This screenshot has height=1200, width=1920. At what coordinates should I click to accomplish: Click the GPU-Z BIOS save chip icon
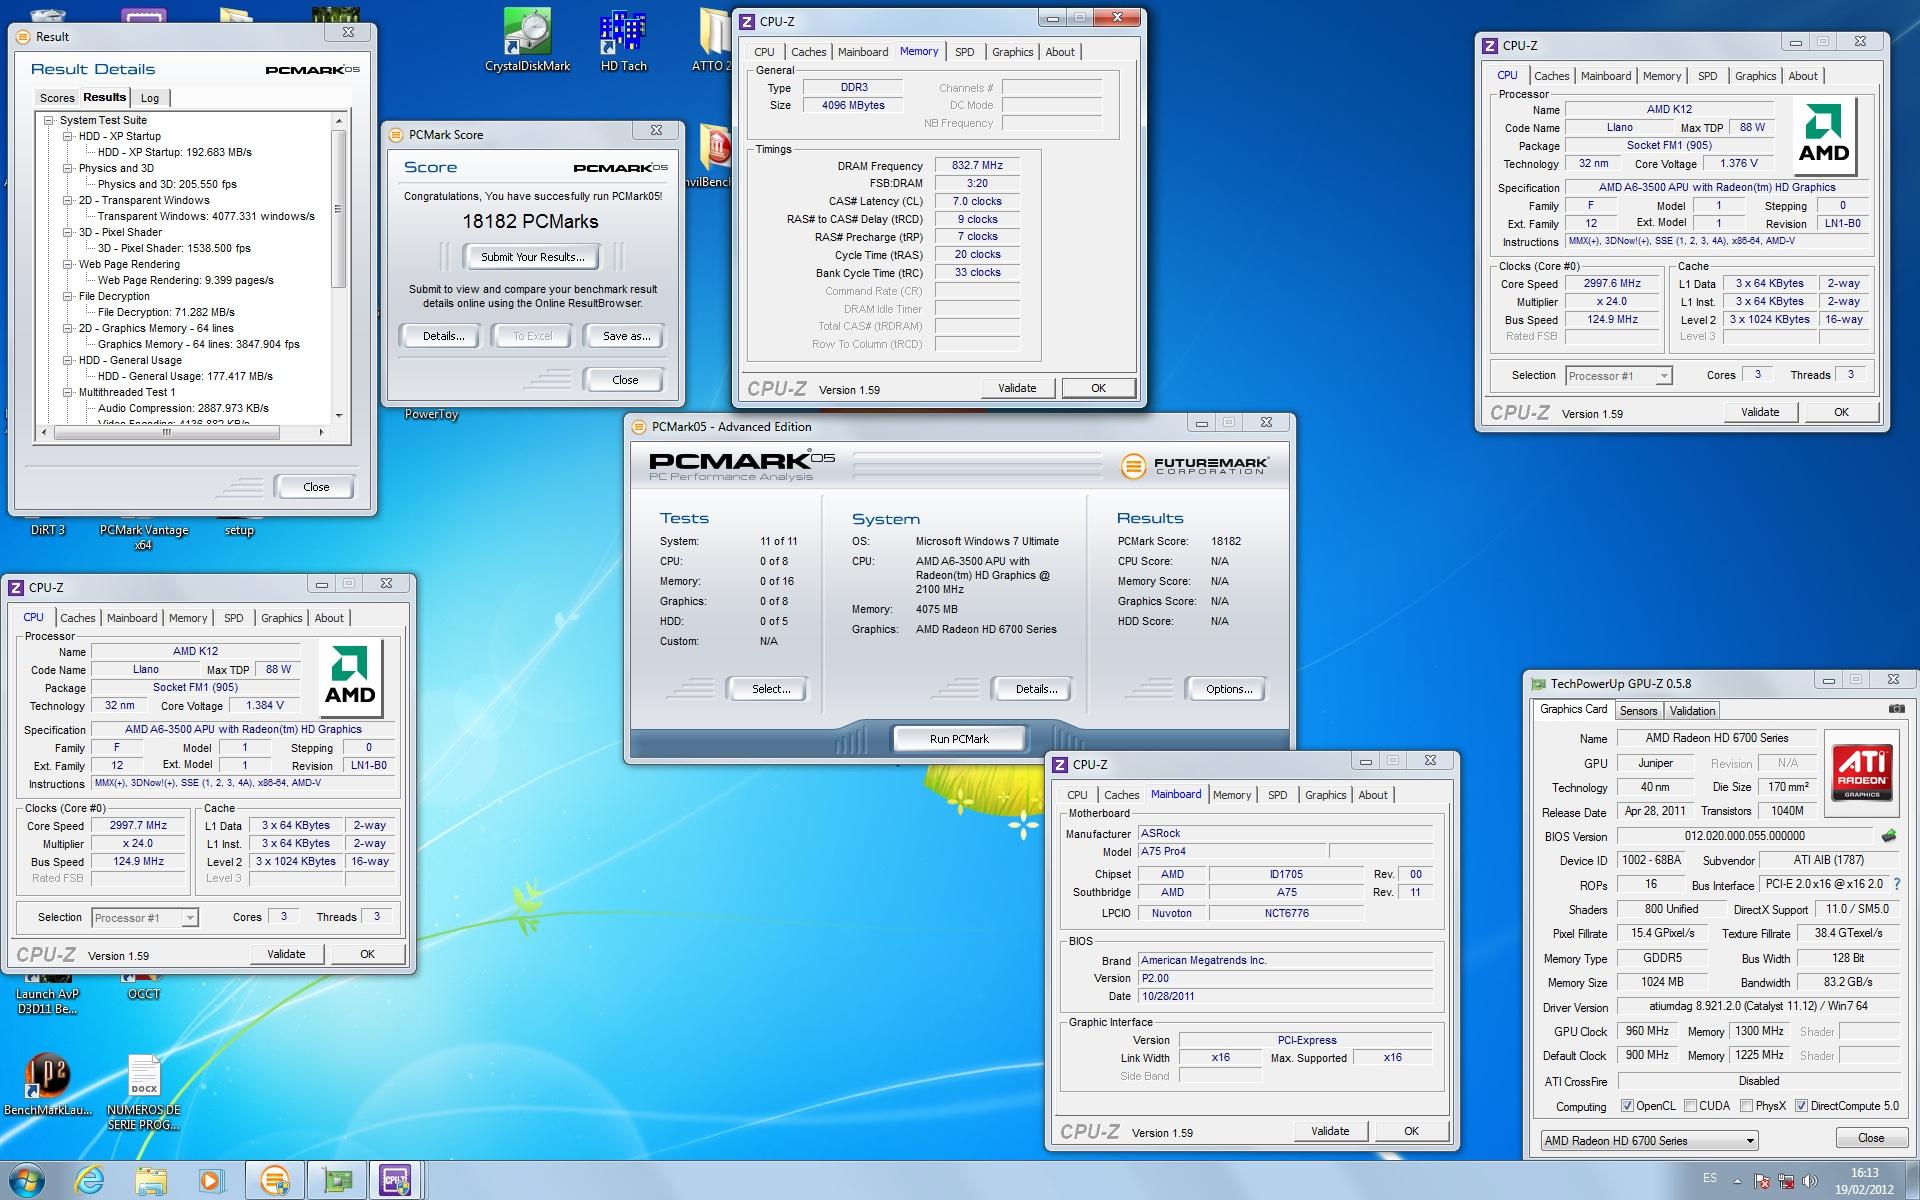[x=1888, y=836]
